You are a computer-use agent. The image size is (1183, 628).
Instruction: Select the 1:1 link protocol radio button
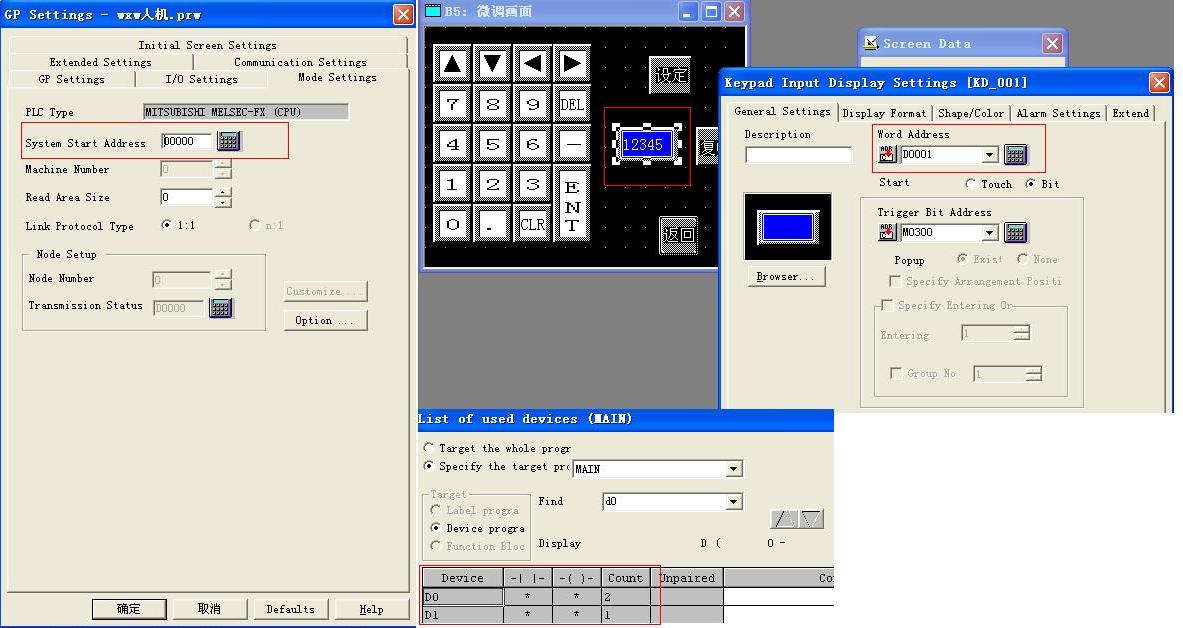(x=166, y=225)
